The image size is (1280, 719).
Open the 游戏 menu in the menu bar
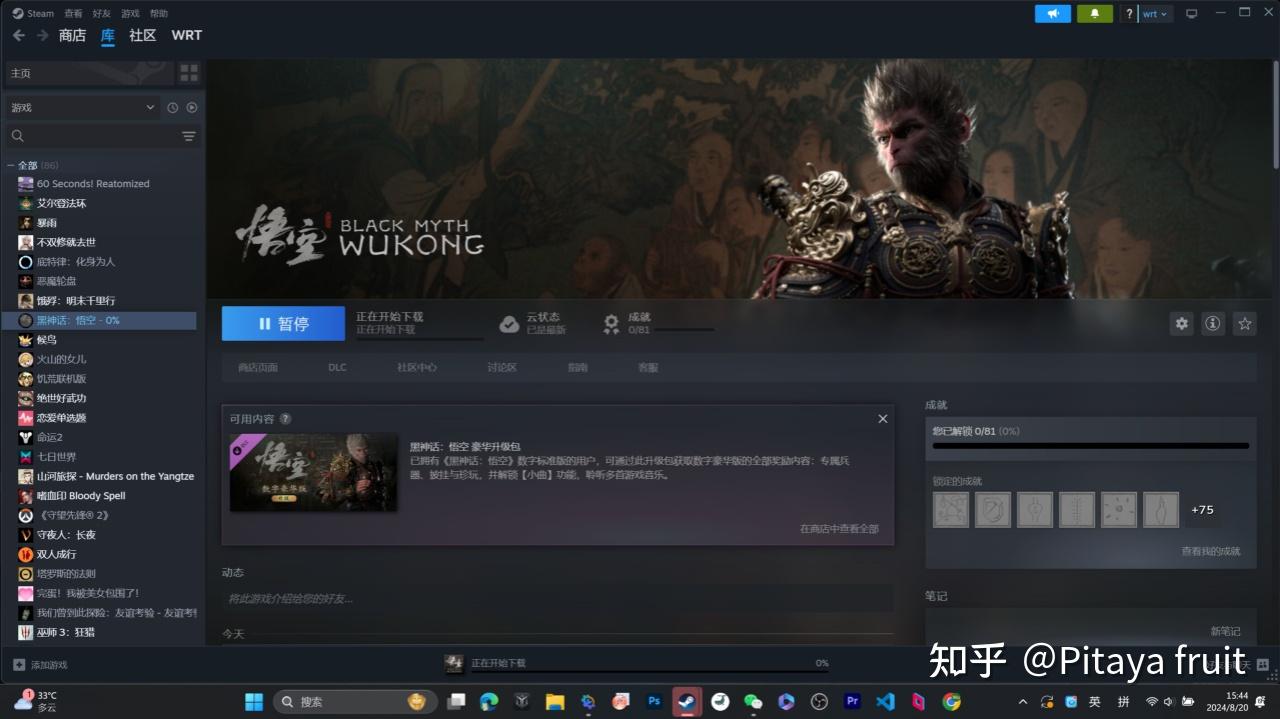(130, 13)
